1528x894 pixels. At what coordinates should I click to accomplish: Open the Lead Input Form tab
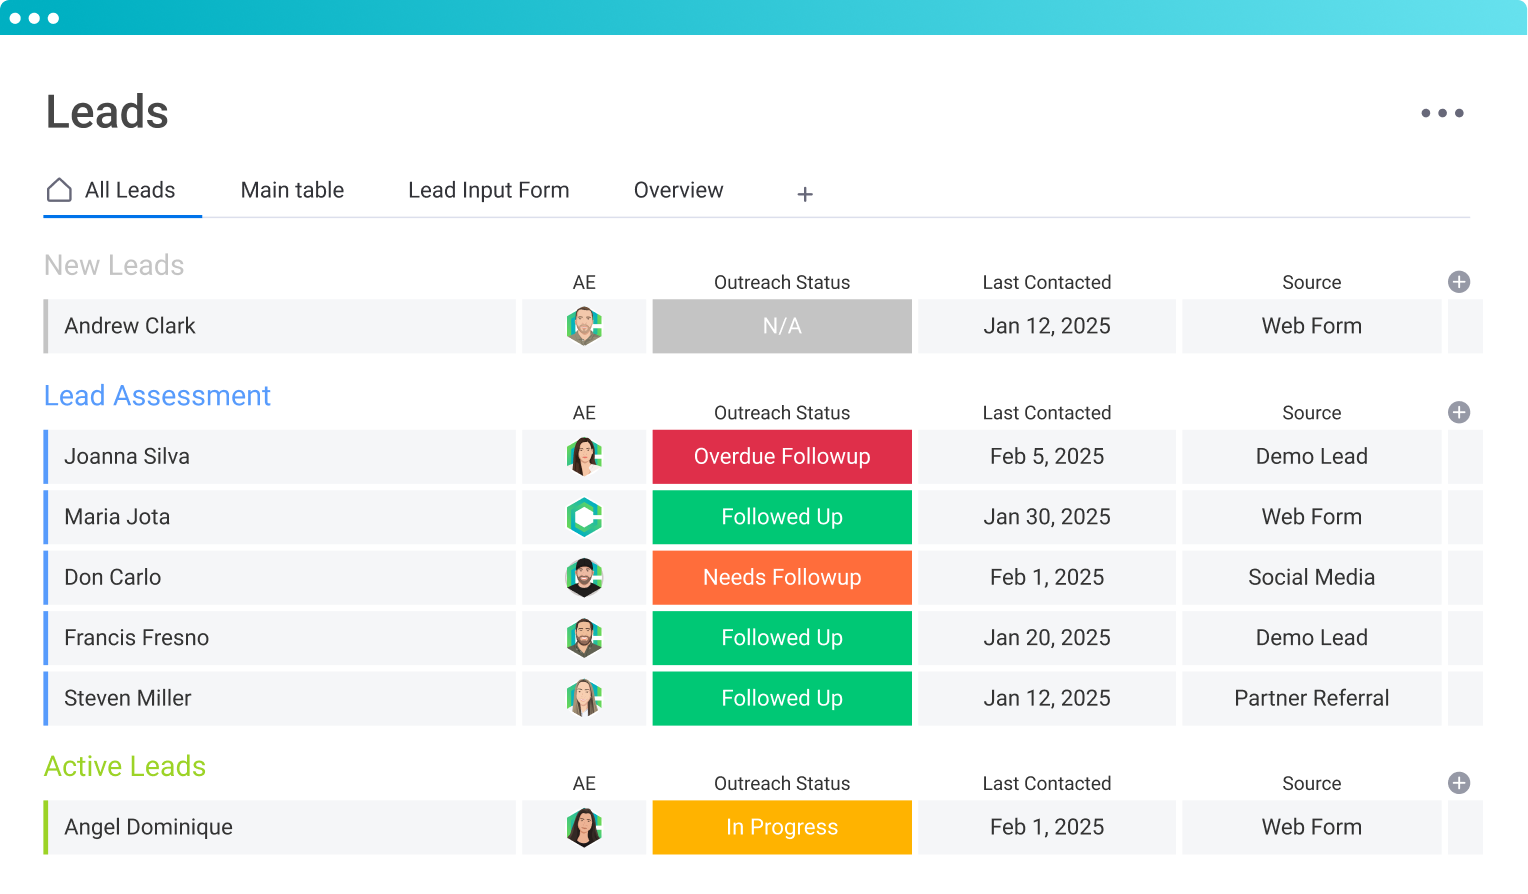tap(488, 190)
